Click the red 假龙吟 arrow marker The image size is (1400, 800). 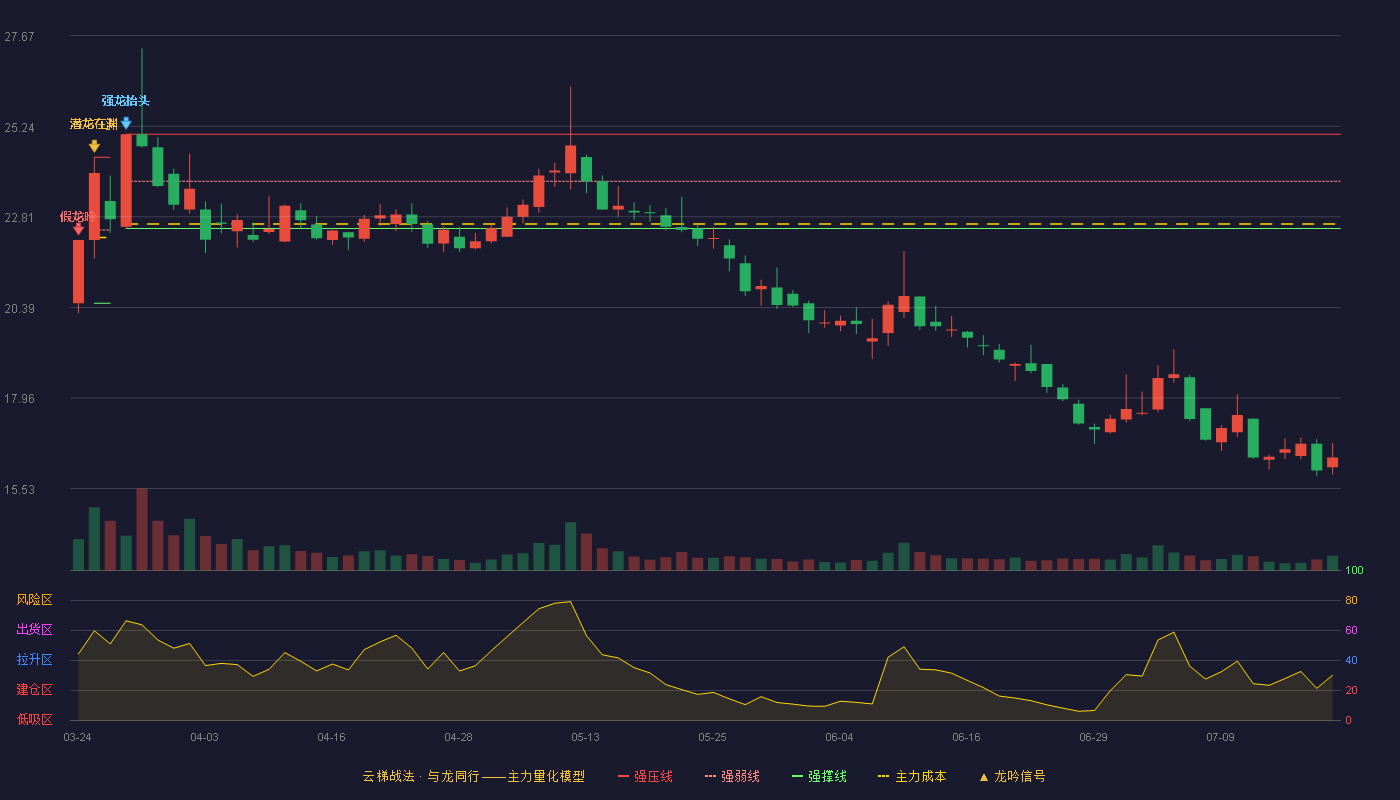pos(78,230)
